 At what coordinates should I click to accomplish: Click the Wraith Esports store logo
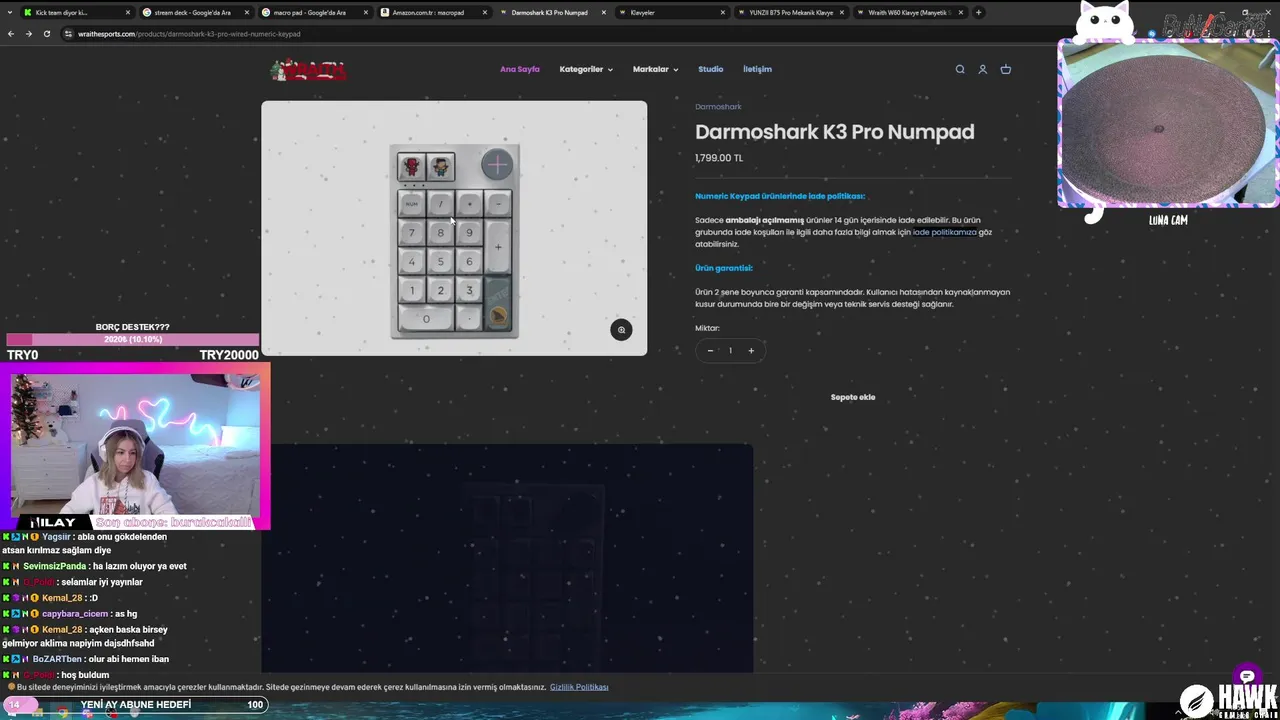(x=308, y=70)
